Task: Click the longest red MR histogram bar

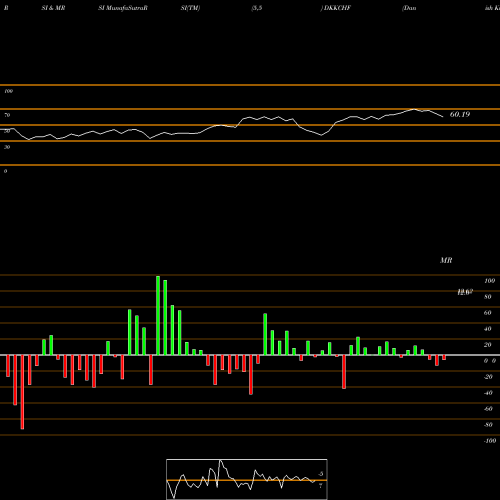Action: click(22, 392)
